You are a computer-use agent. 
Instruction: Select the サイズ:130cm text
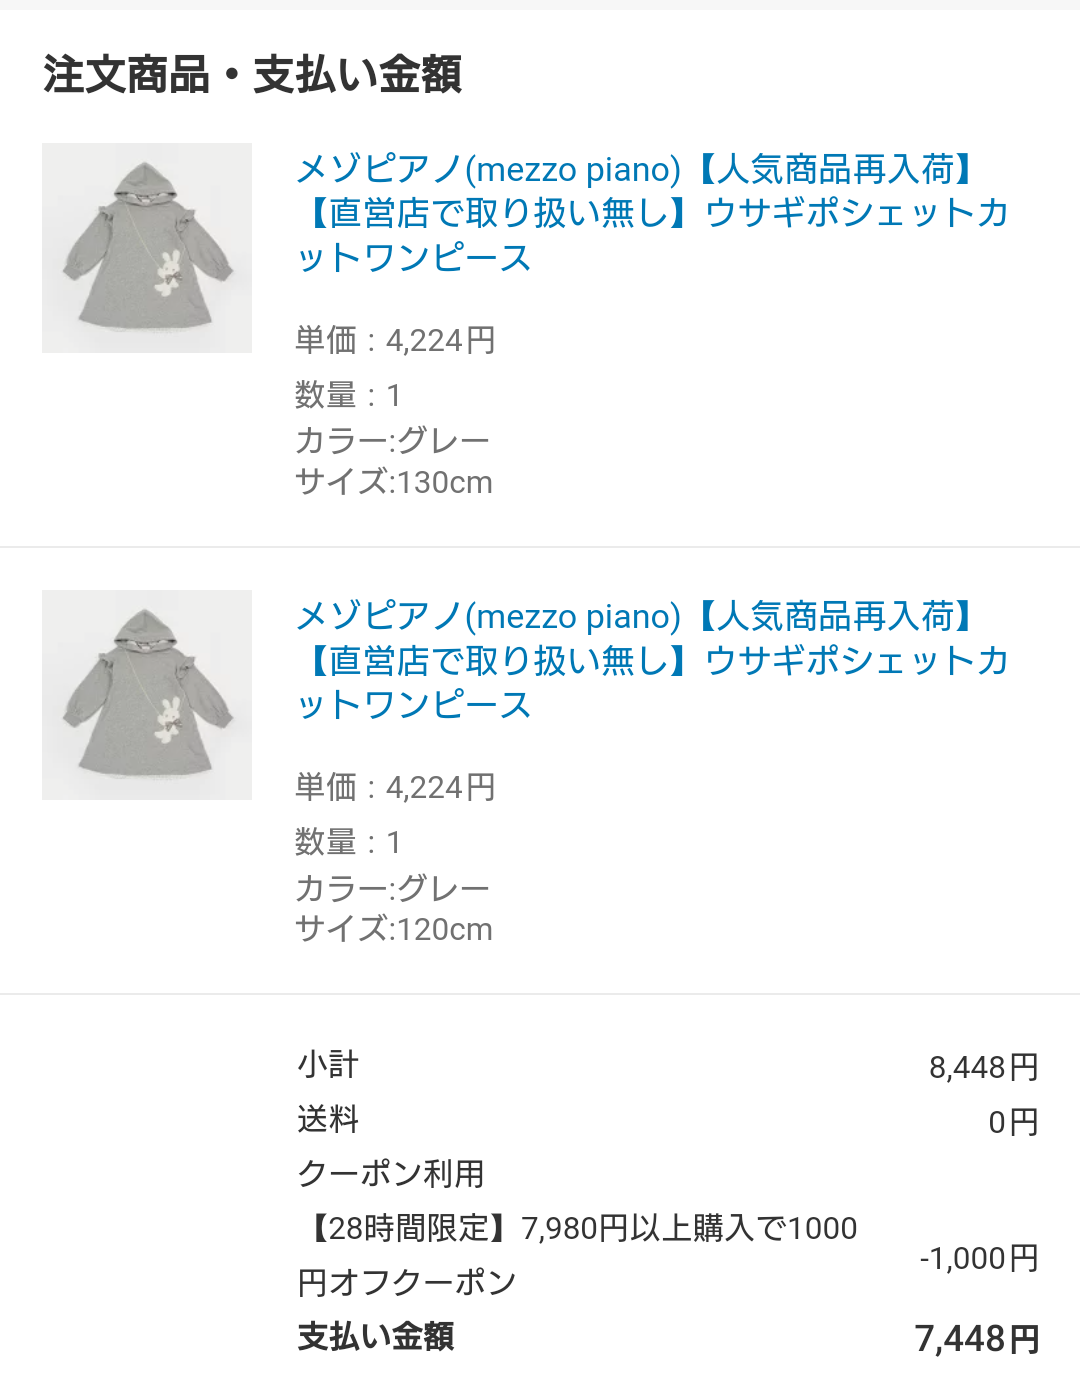[x=394, y=482]
